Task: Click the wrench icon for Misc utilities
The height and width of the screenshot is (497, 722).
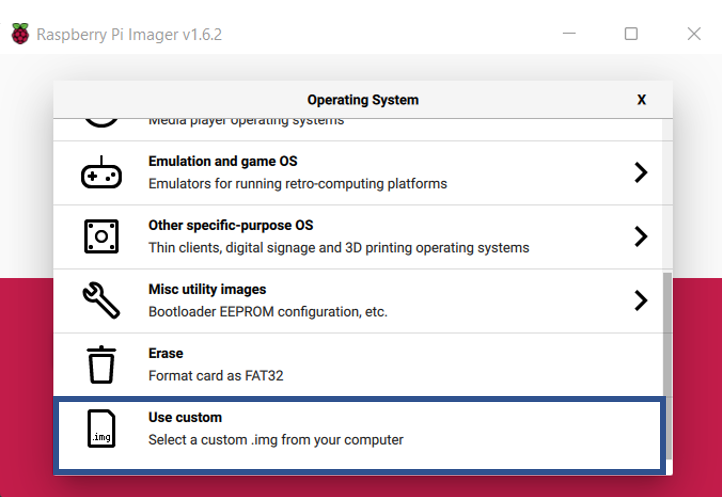Action: (x=101, y=300)
